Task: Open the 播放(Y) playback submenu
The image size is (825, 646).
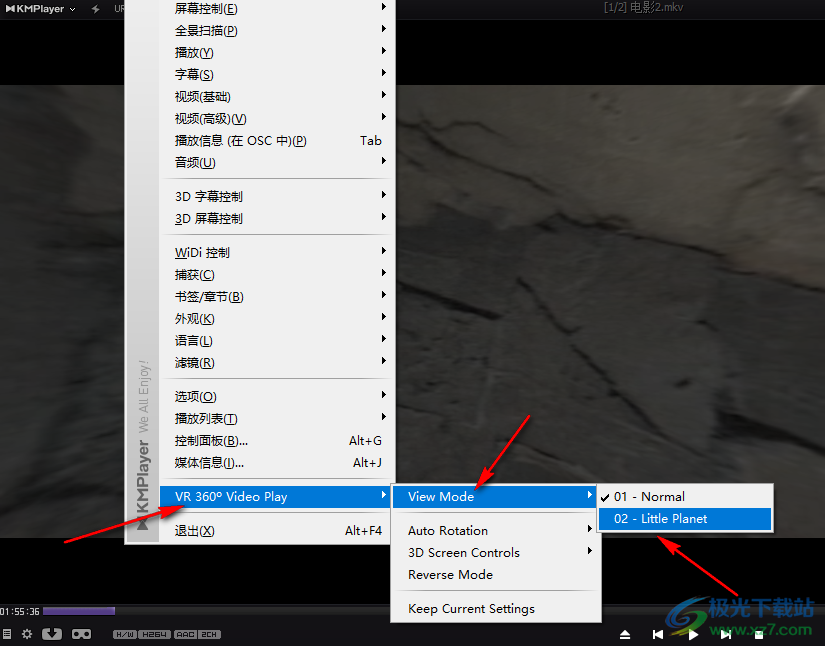Action: coord(277,52)
